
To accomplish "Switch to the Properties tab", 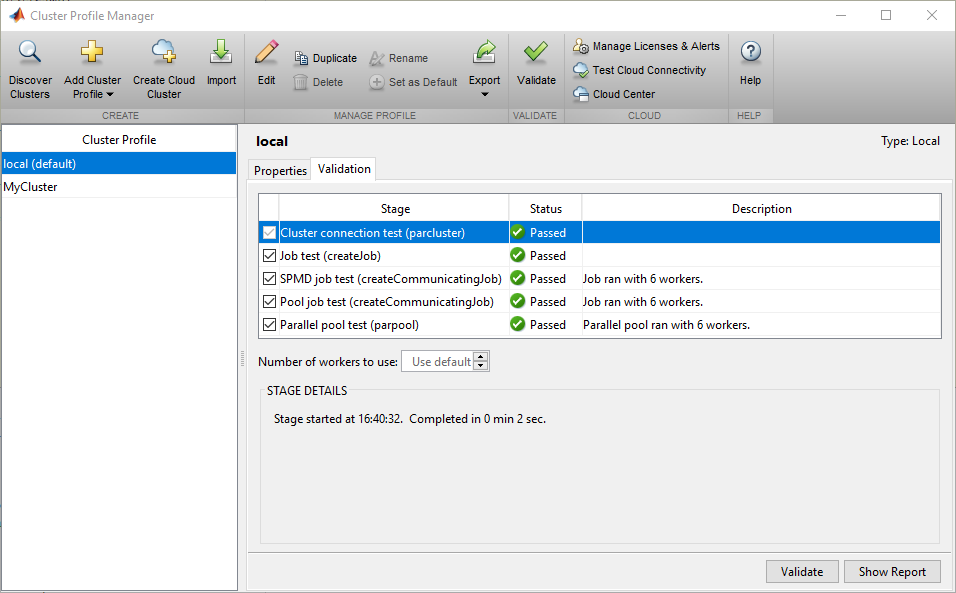I will (x=279, y=170).
